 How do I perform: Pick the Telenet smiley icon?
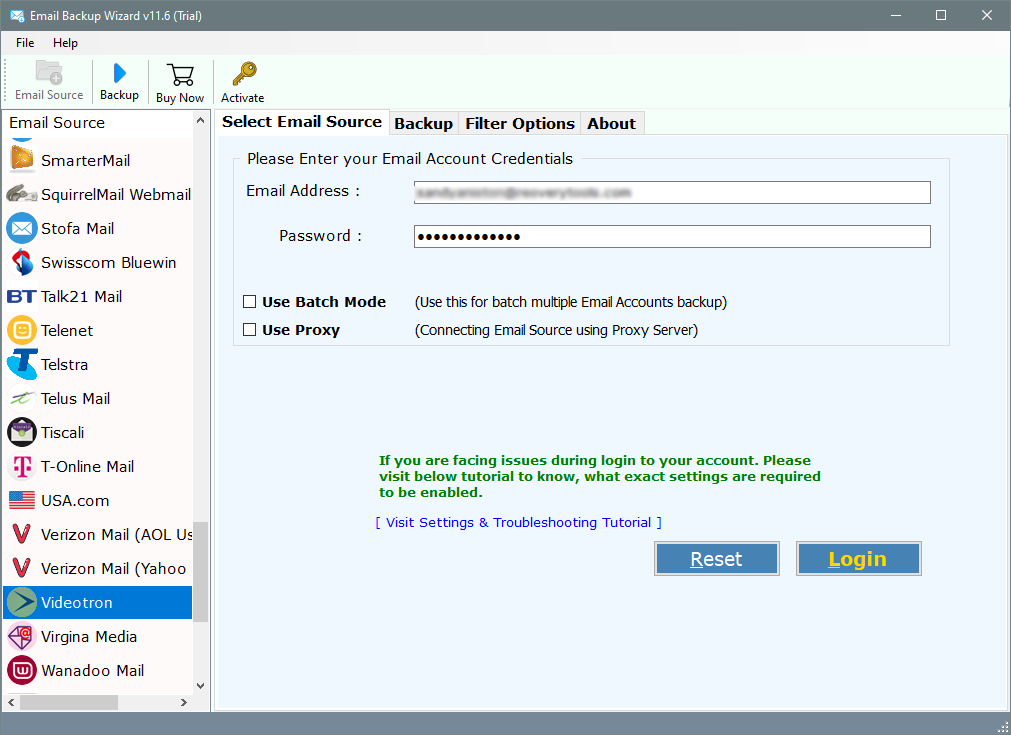click(x=22, y=330)
